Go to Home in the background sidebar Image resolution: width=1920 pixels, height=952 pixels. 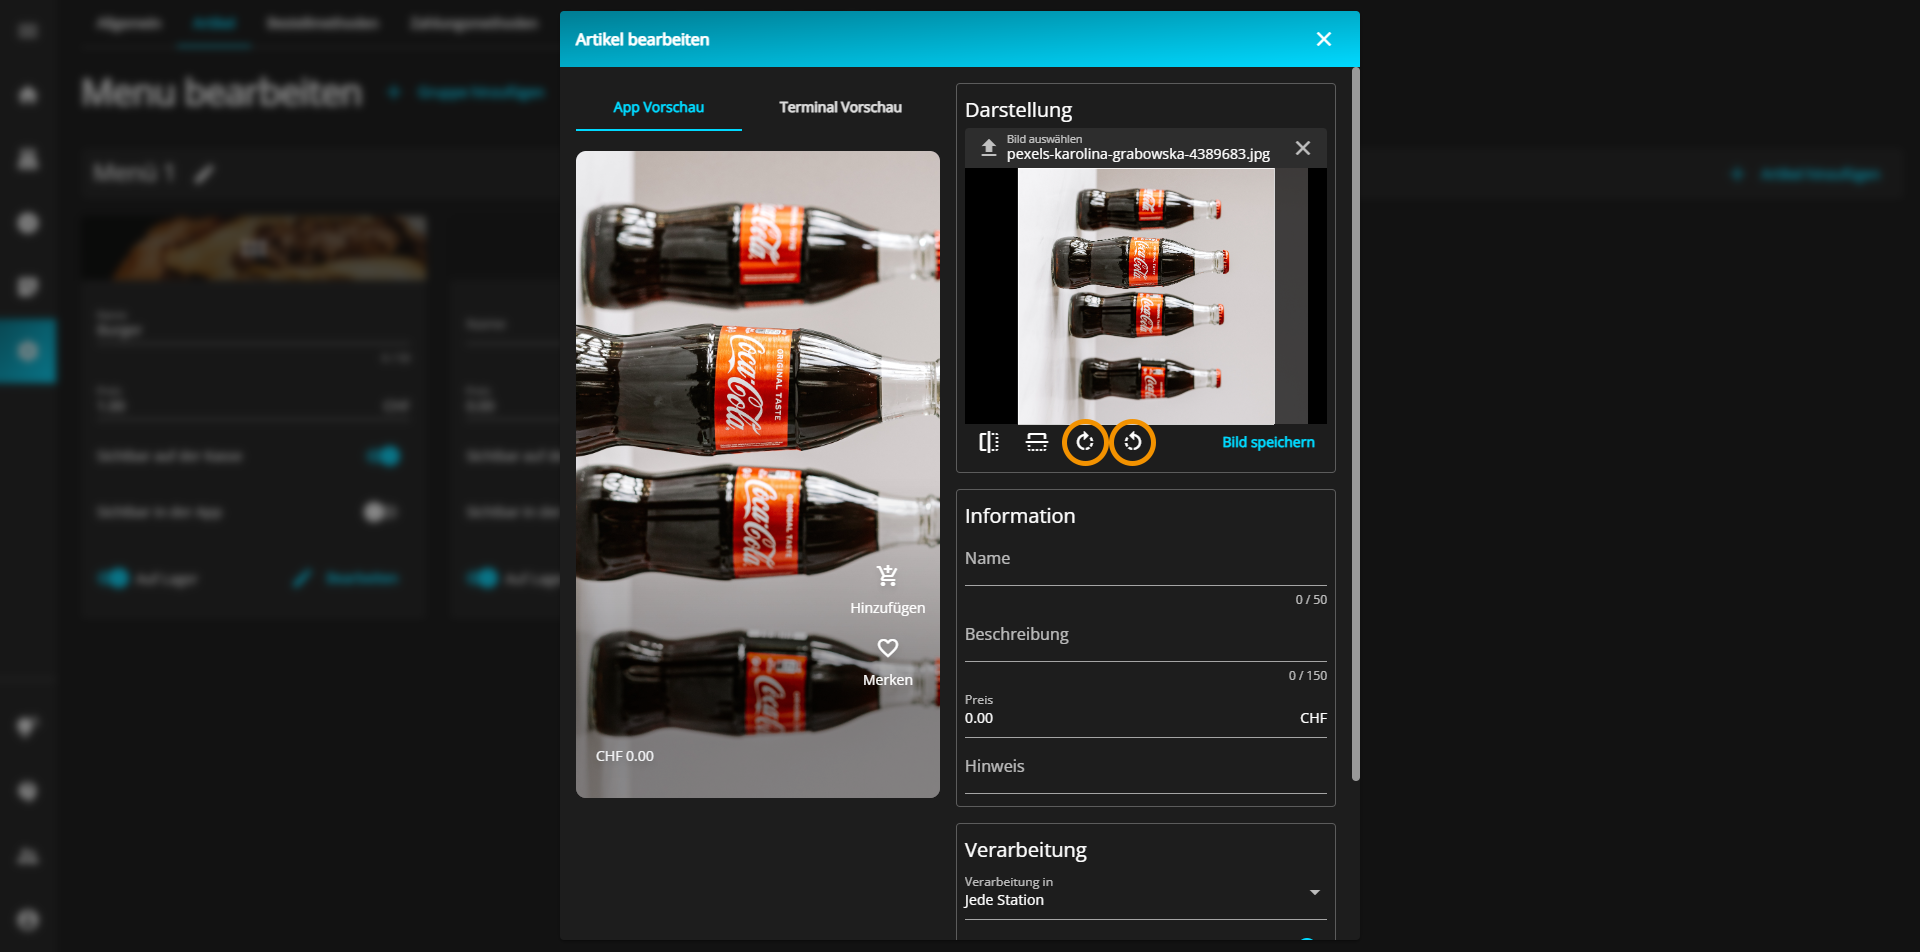point(28,95)
